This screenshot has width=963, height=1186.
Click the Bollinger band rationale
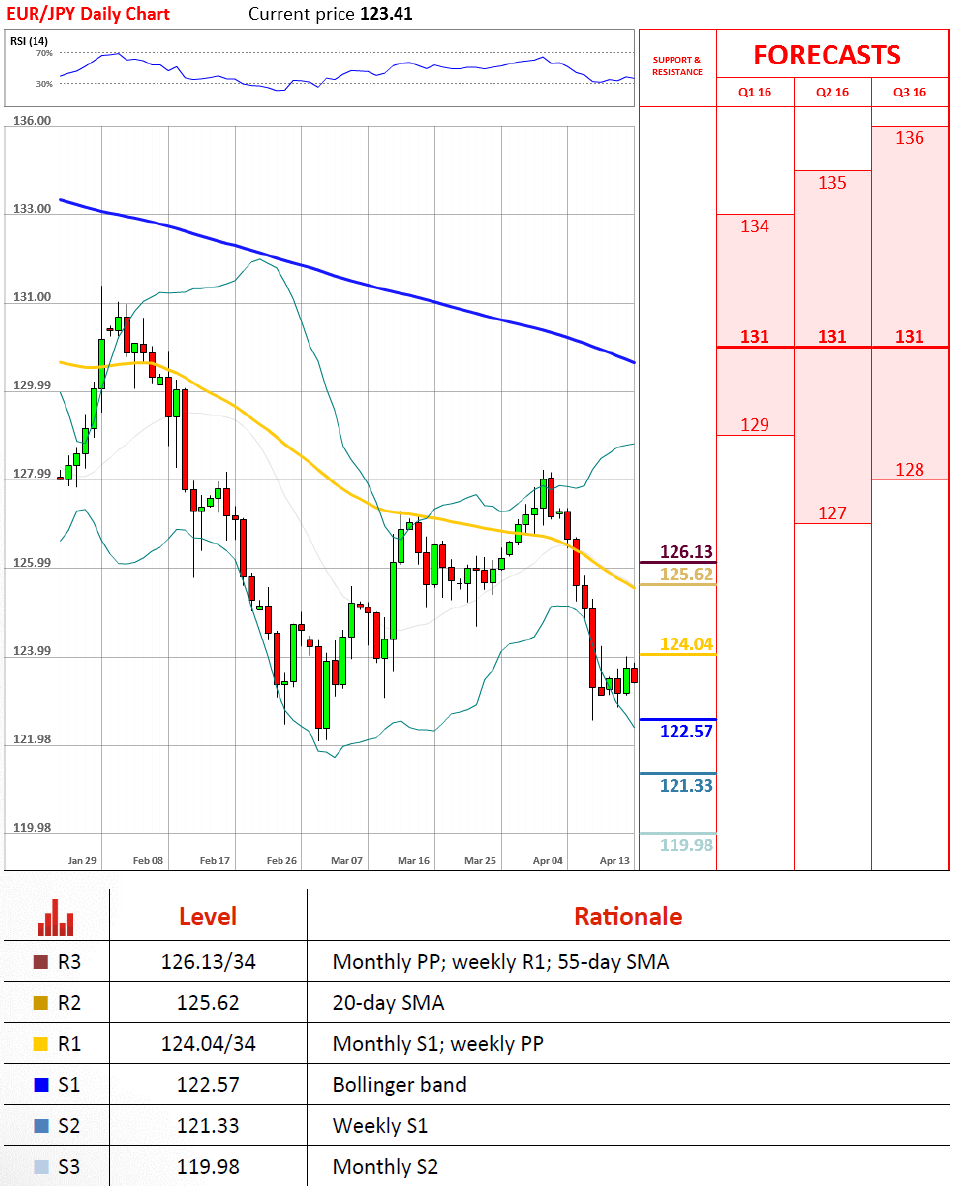[x=399, y=1085]
